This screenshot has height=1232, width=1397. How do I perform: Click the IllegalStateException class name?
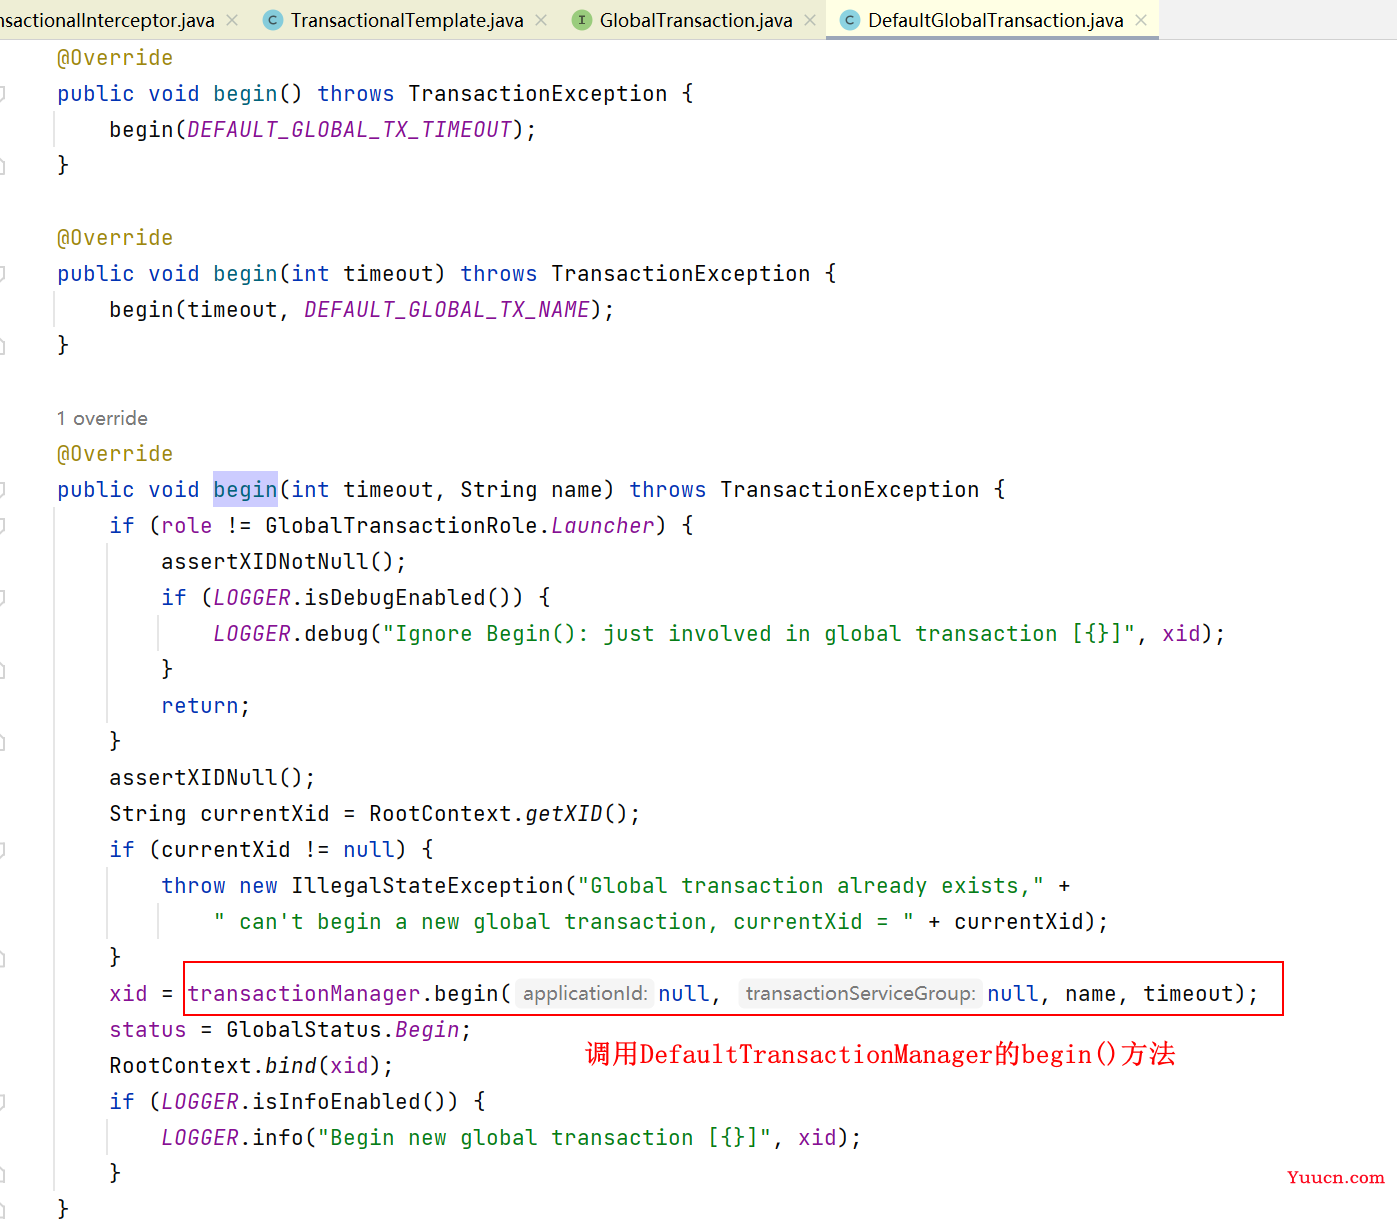point(428,886)
